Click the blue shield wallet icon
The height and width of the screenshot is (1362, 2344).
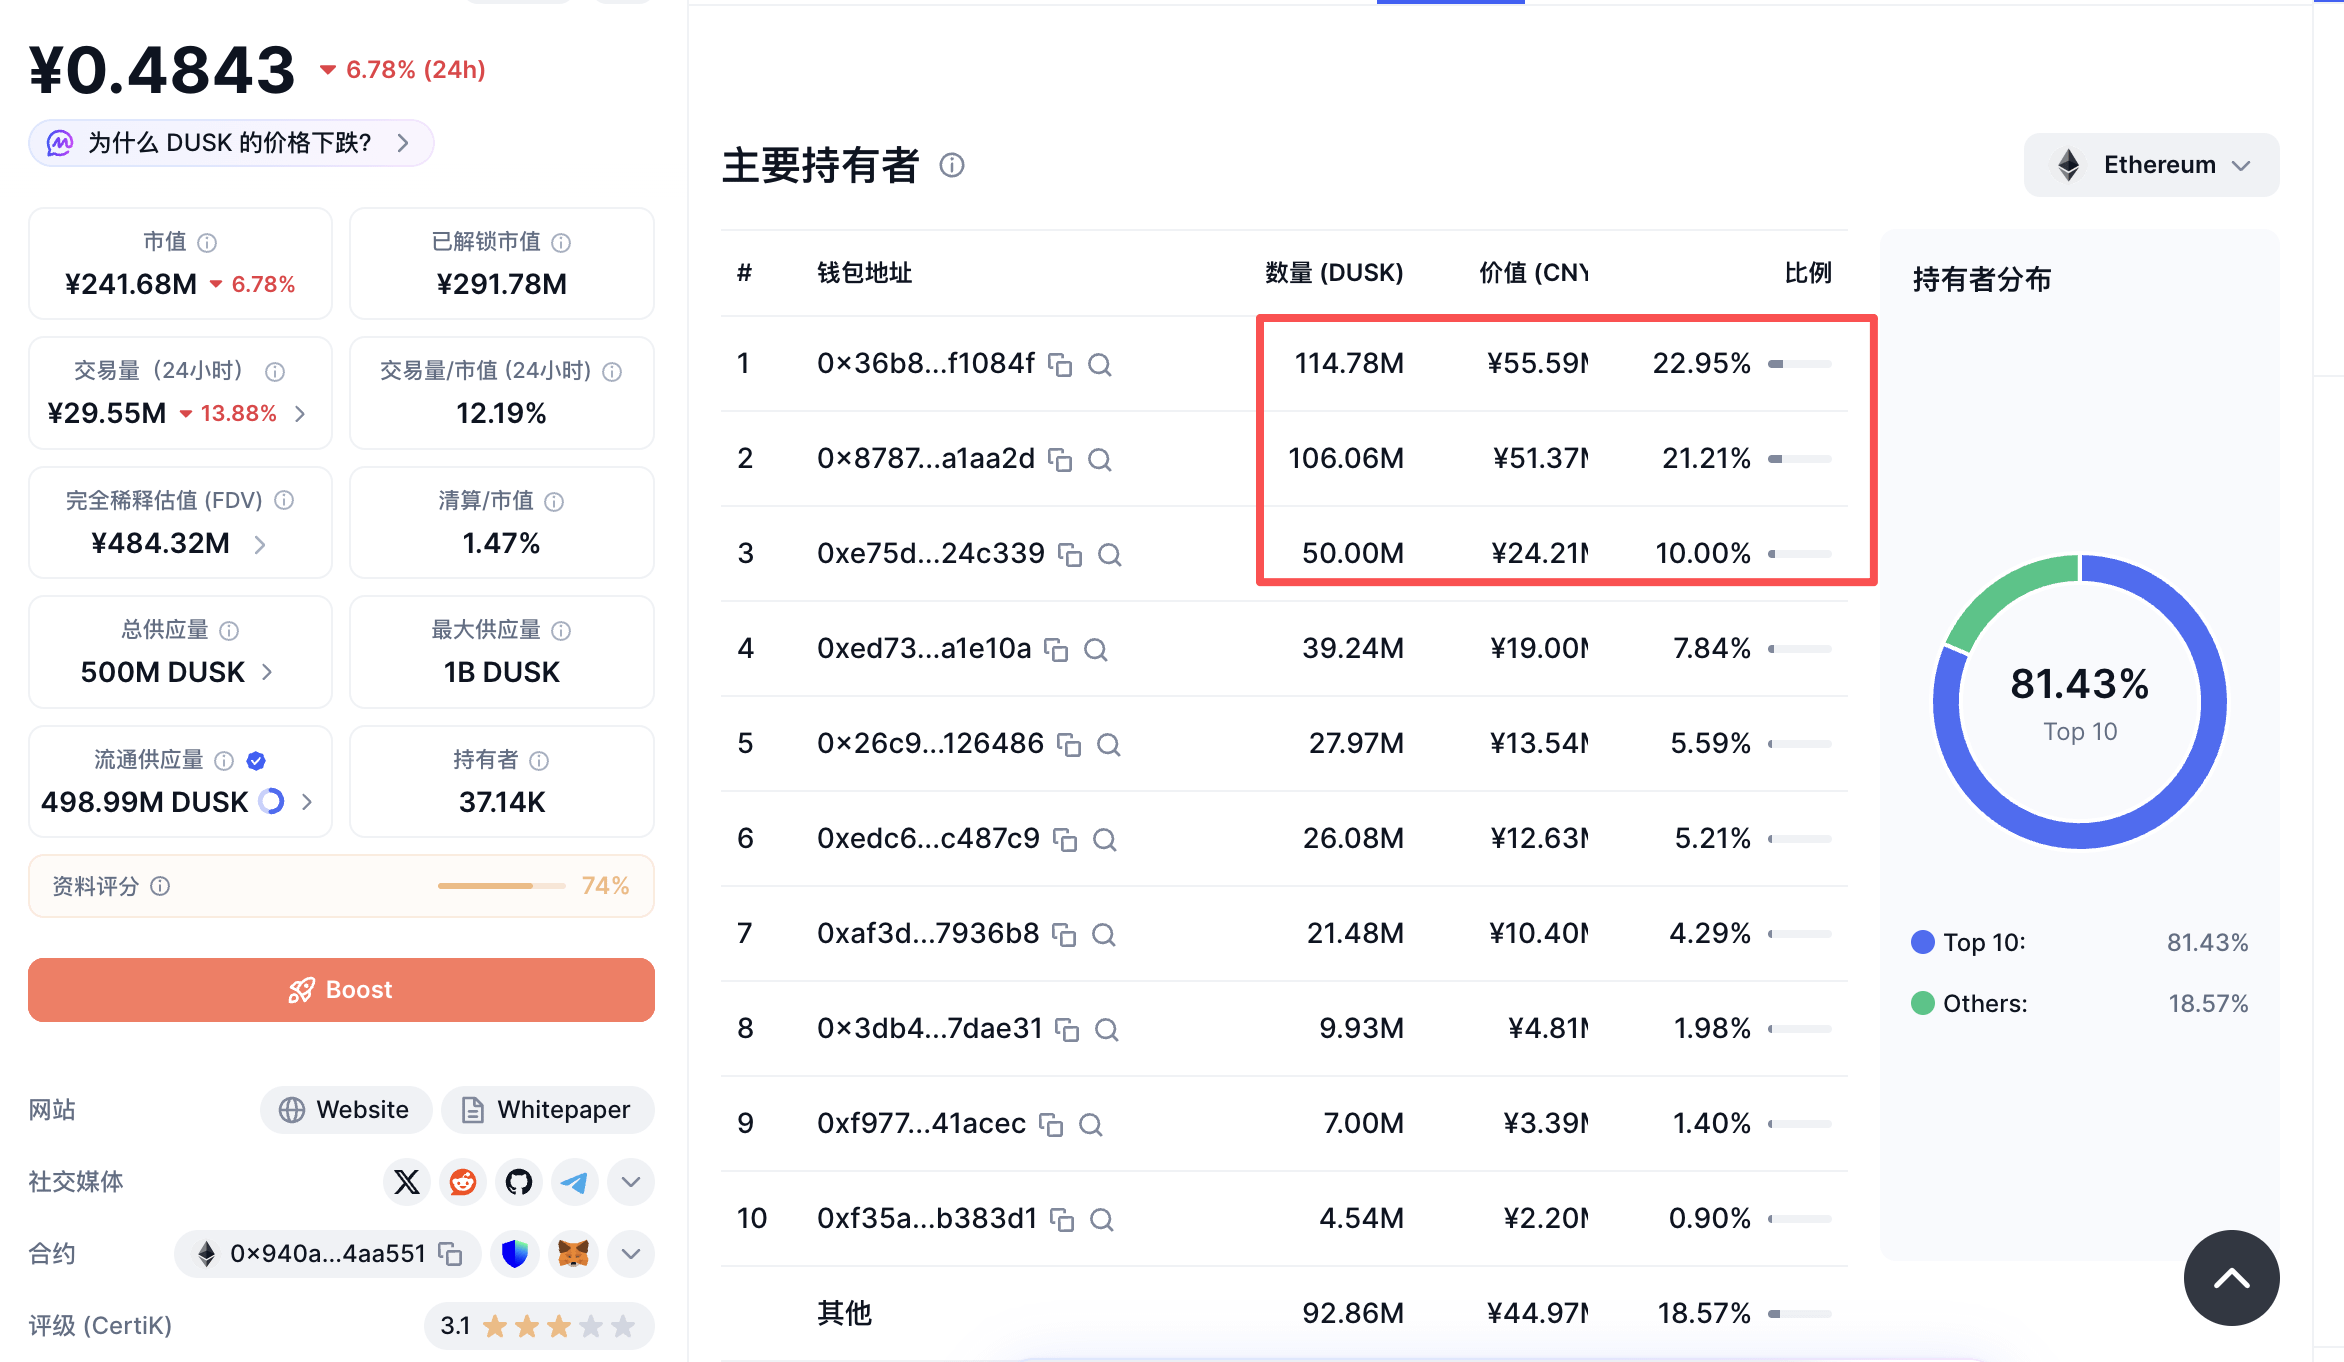pyautogui.click(x=515, y=1254)
